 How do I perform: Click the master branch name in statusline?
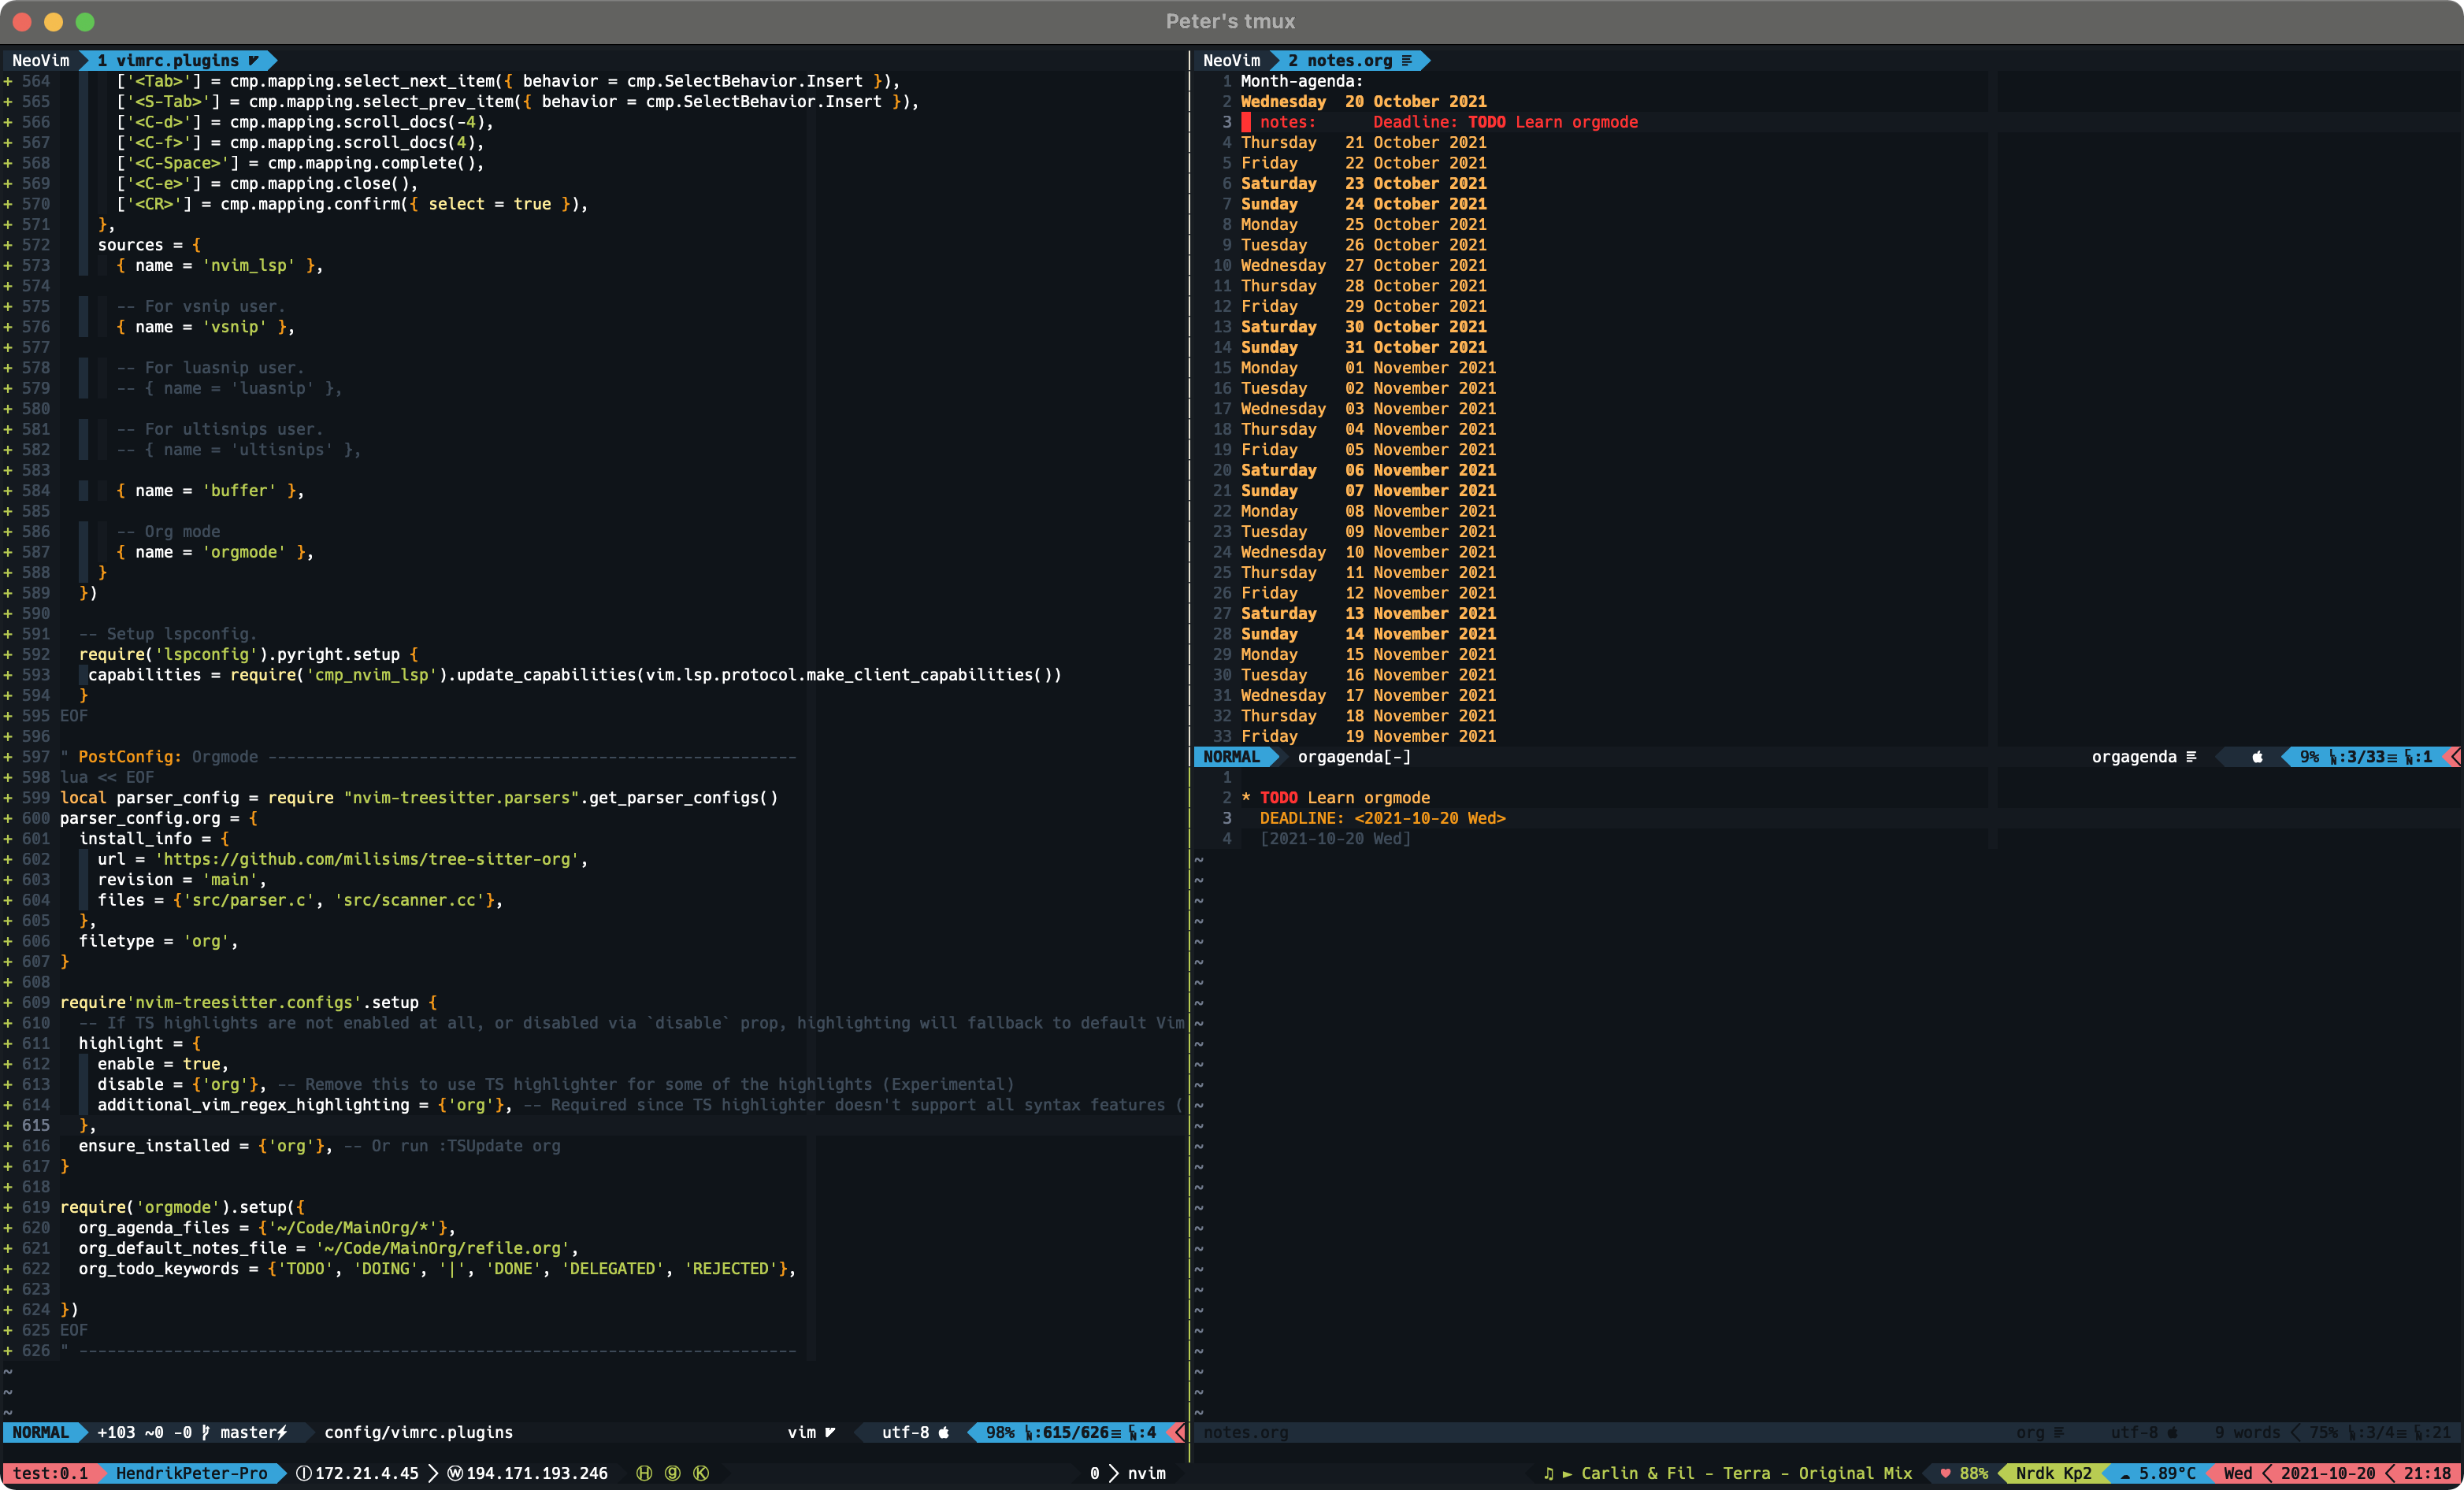click(x=248, y=1432)
